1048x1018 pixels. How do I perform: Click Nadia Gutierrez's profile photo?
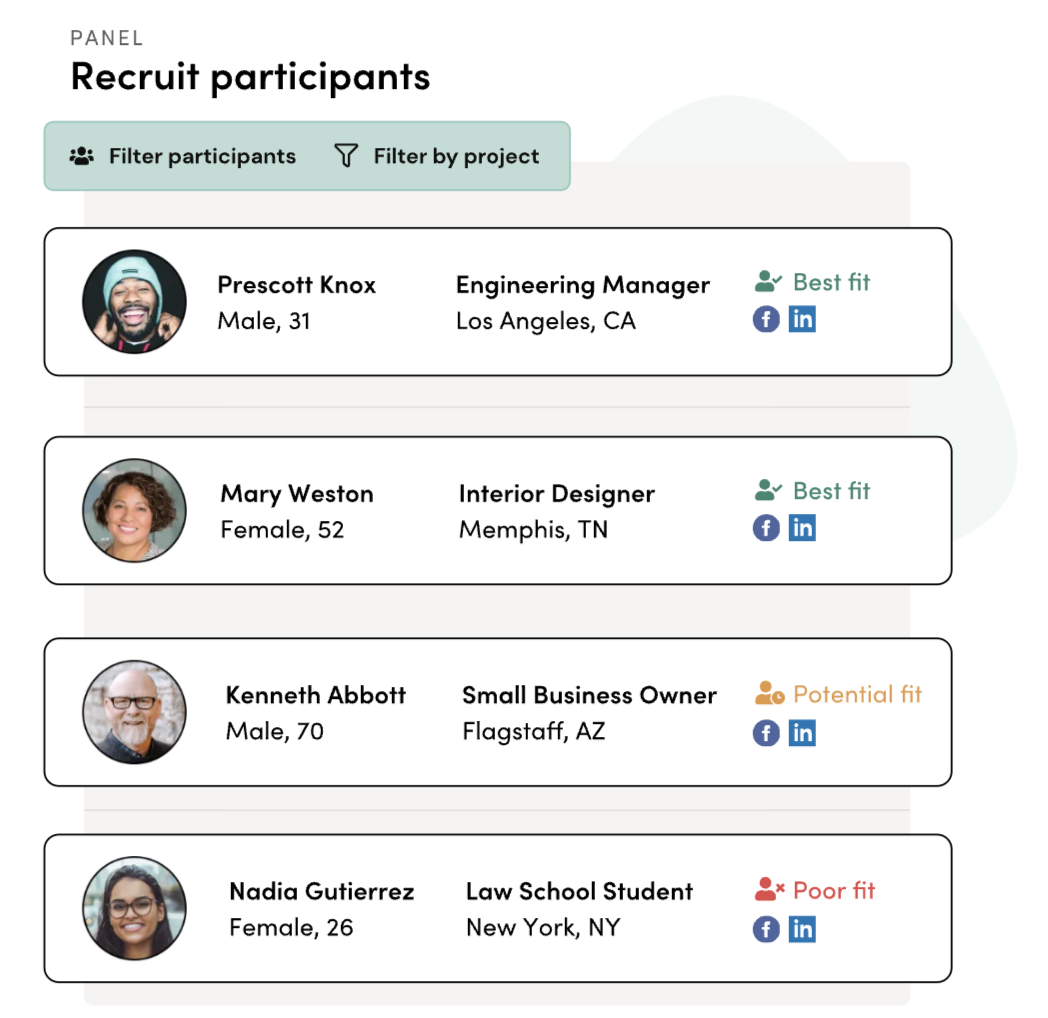(x=134, y=908)
